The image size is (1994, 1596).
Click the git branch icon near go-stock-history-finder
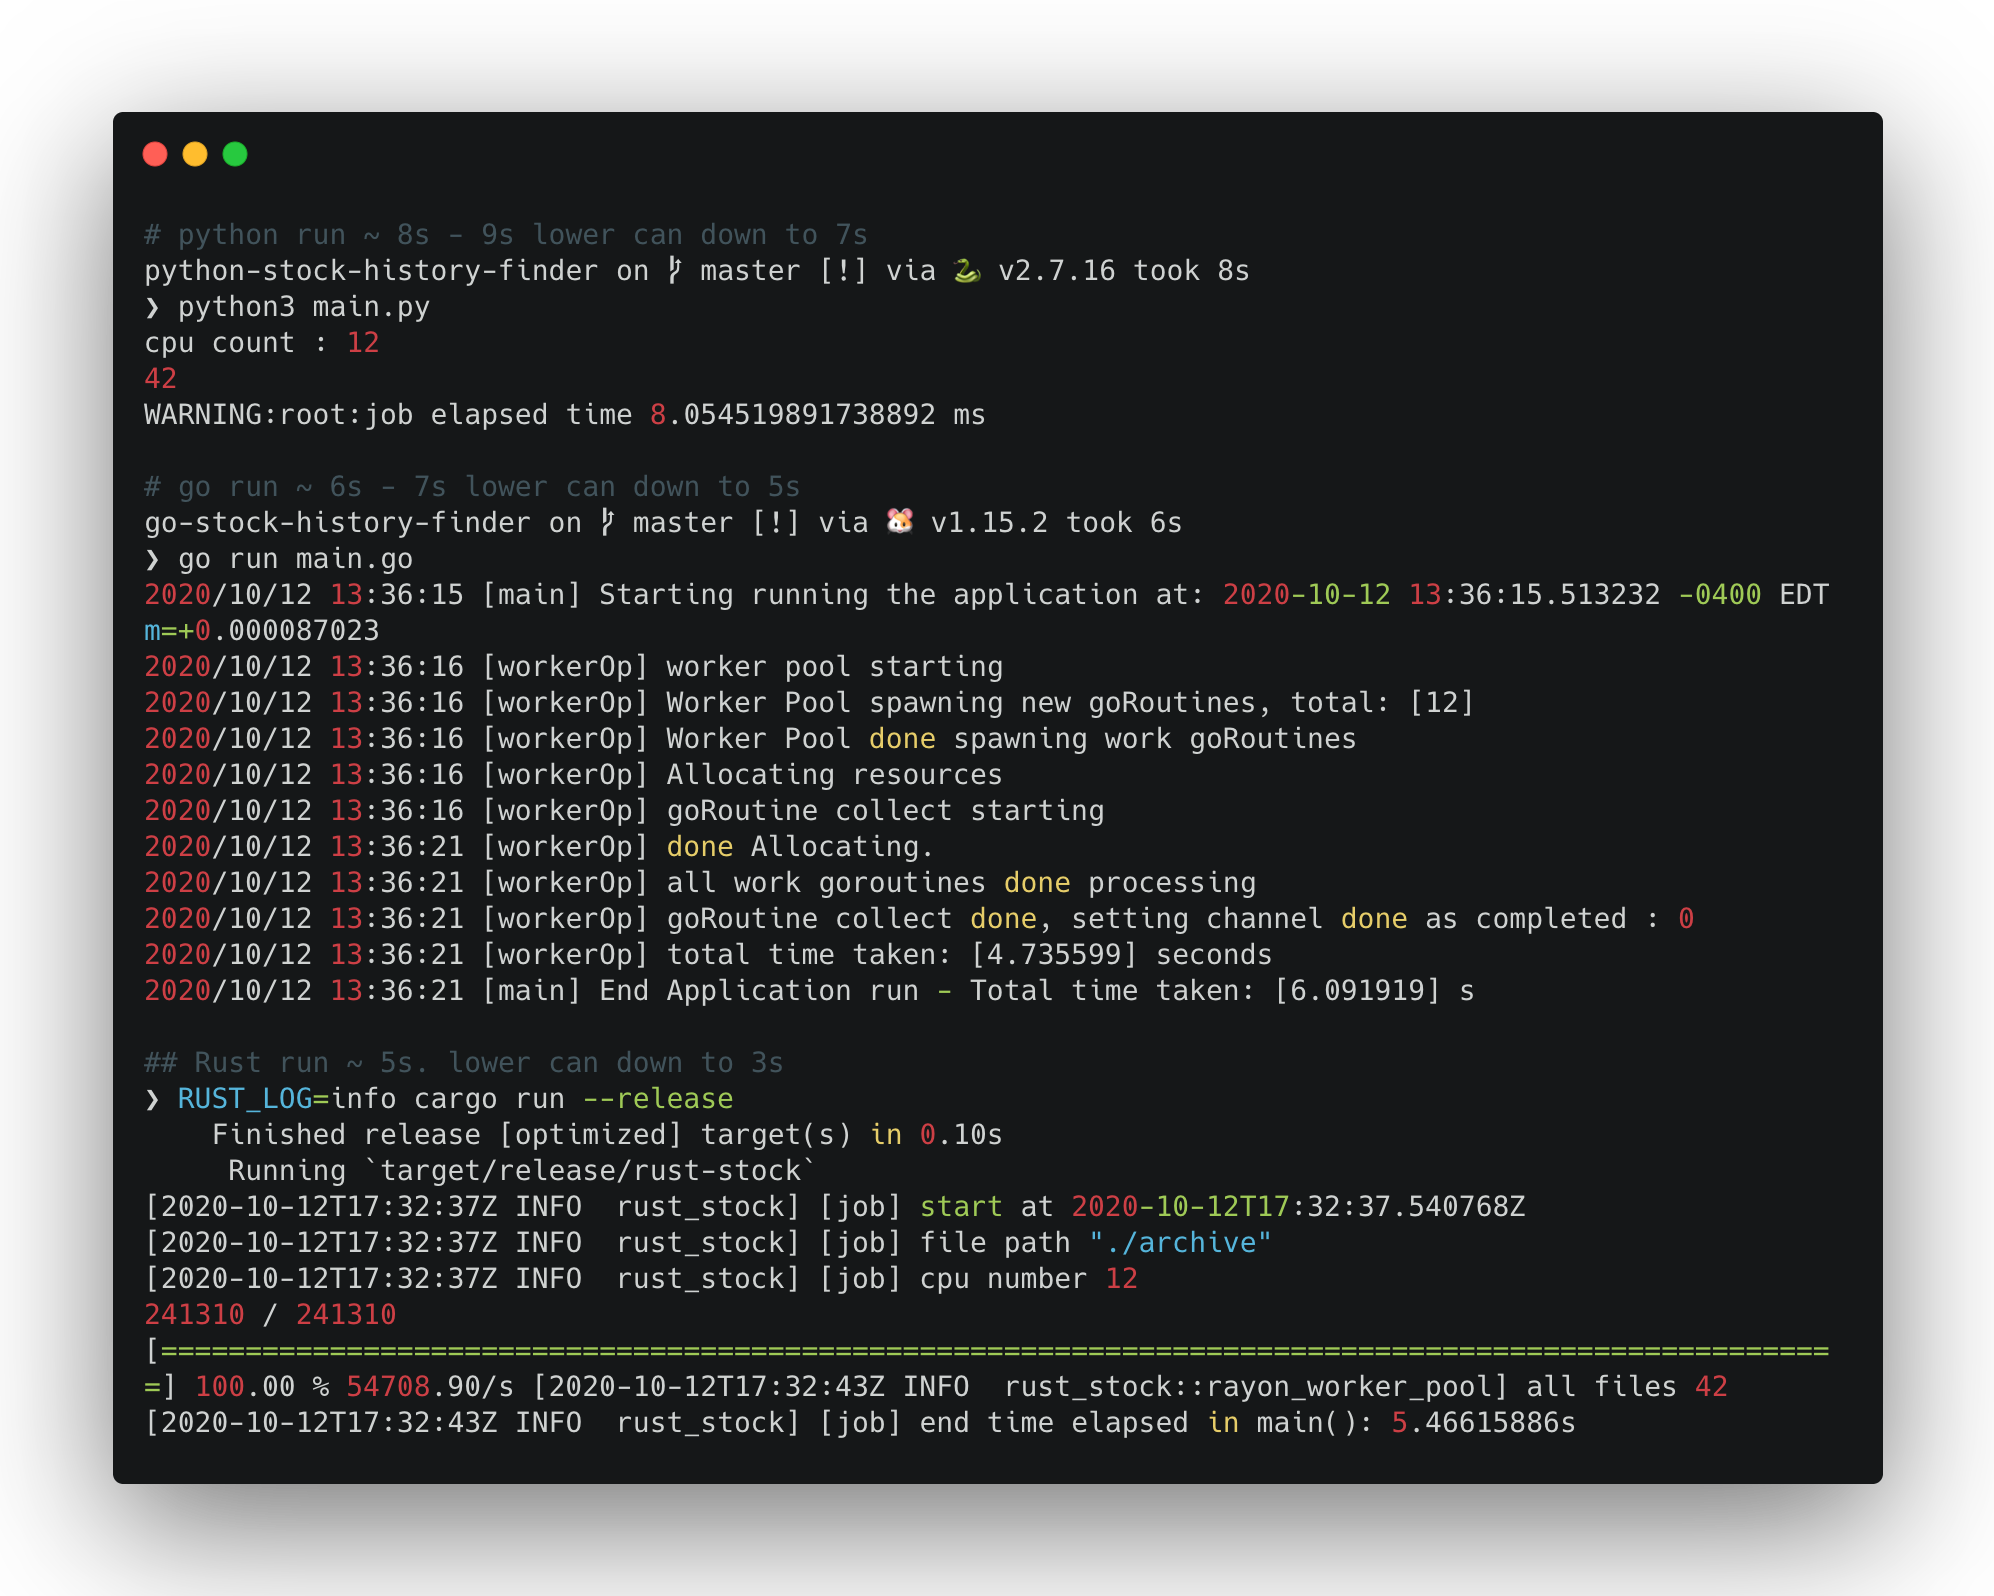pyautogui.click(x=608, y=521)
